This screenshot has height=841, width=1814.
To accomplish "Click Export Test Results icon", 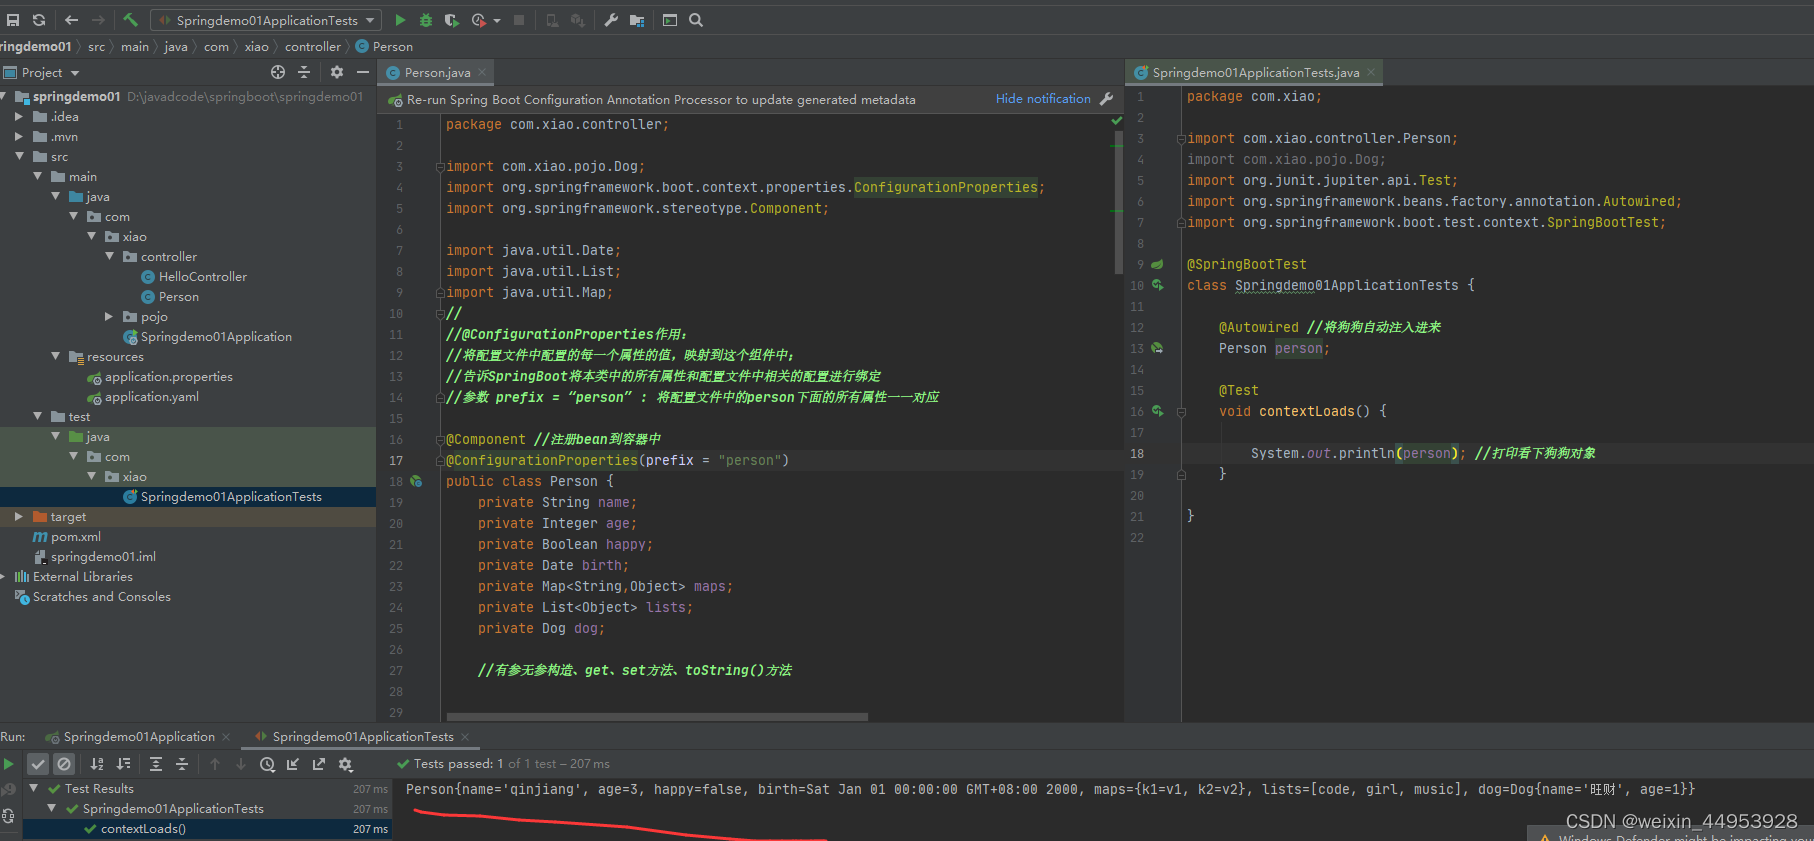I will [319, 764].
